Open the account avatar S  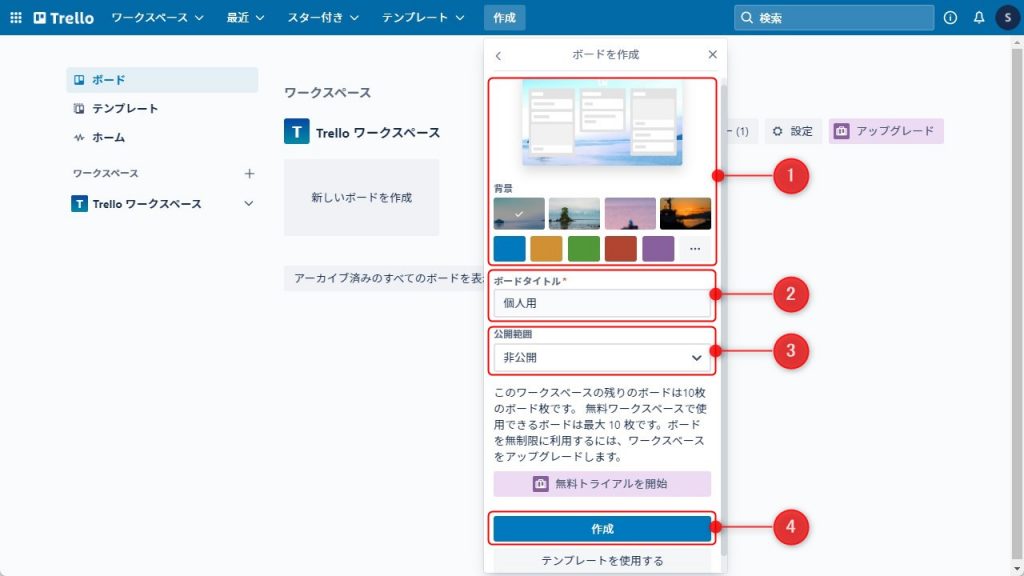pyautogui.click(x=1008, y=18)
